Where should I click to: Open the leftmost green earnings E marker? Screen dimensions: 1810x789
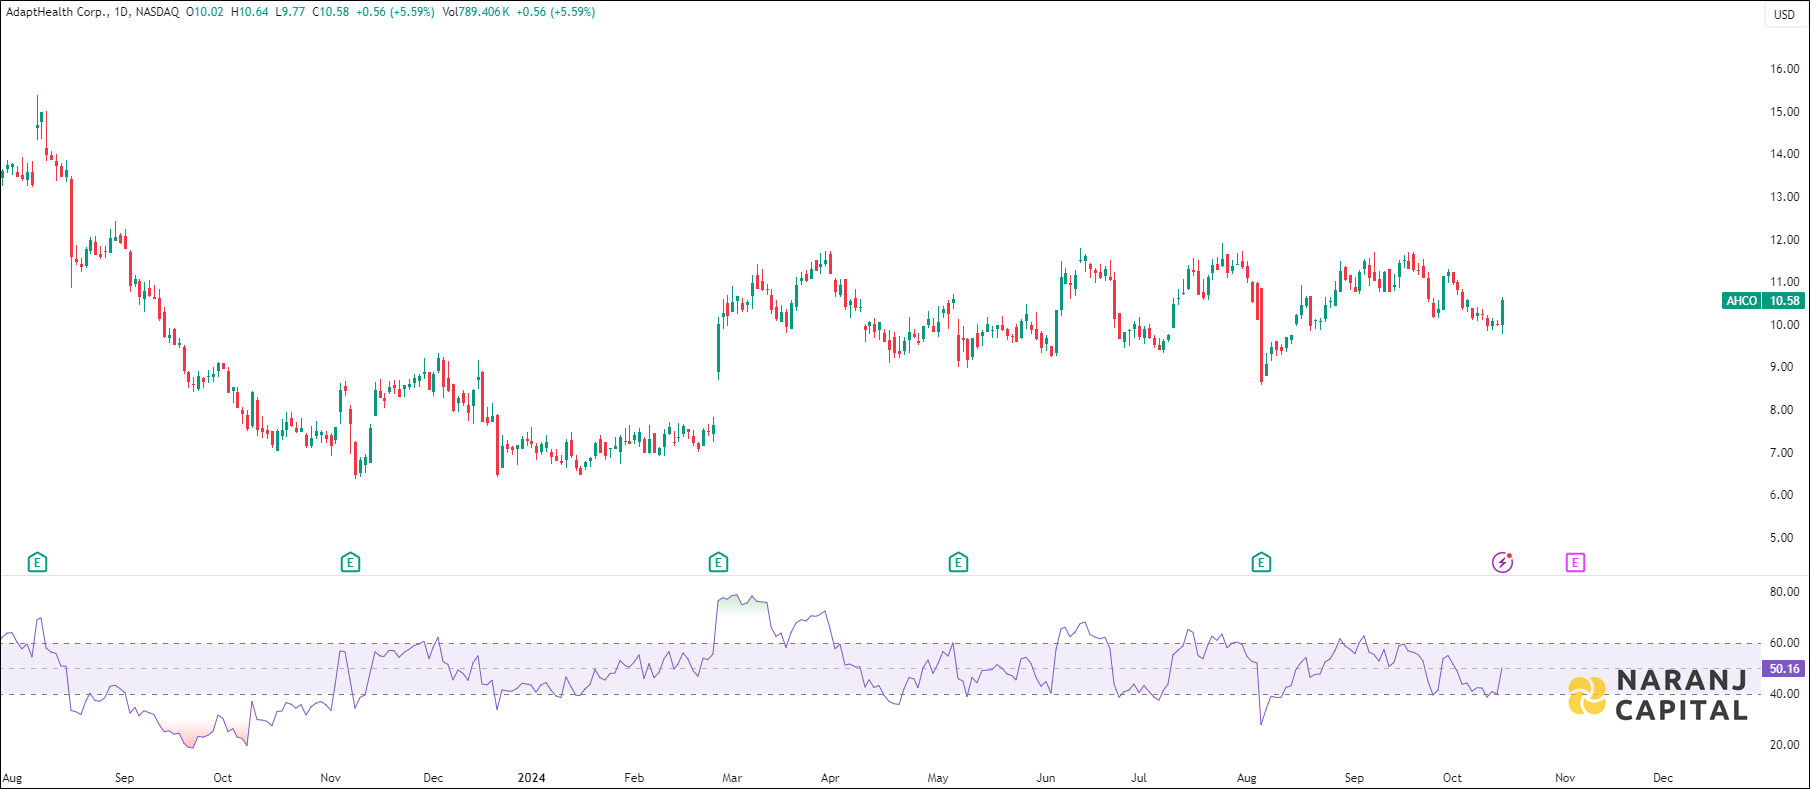(37, 563)
